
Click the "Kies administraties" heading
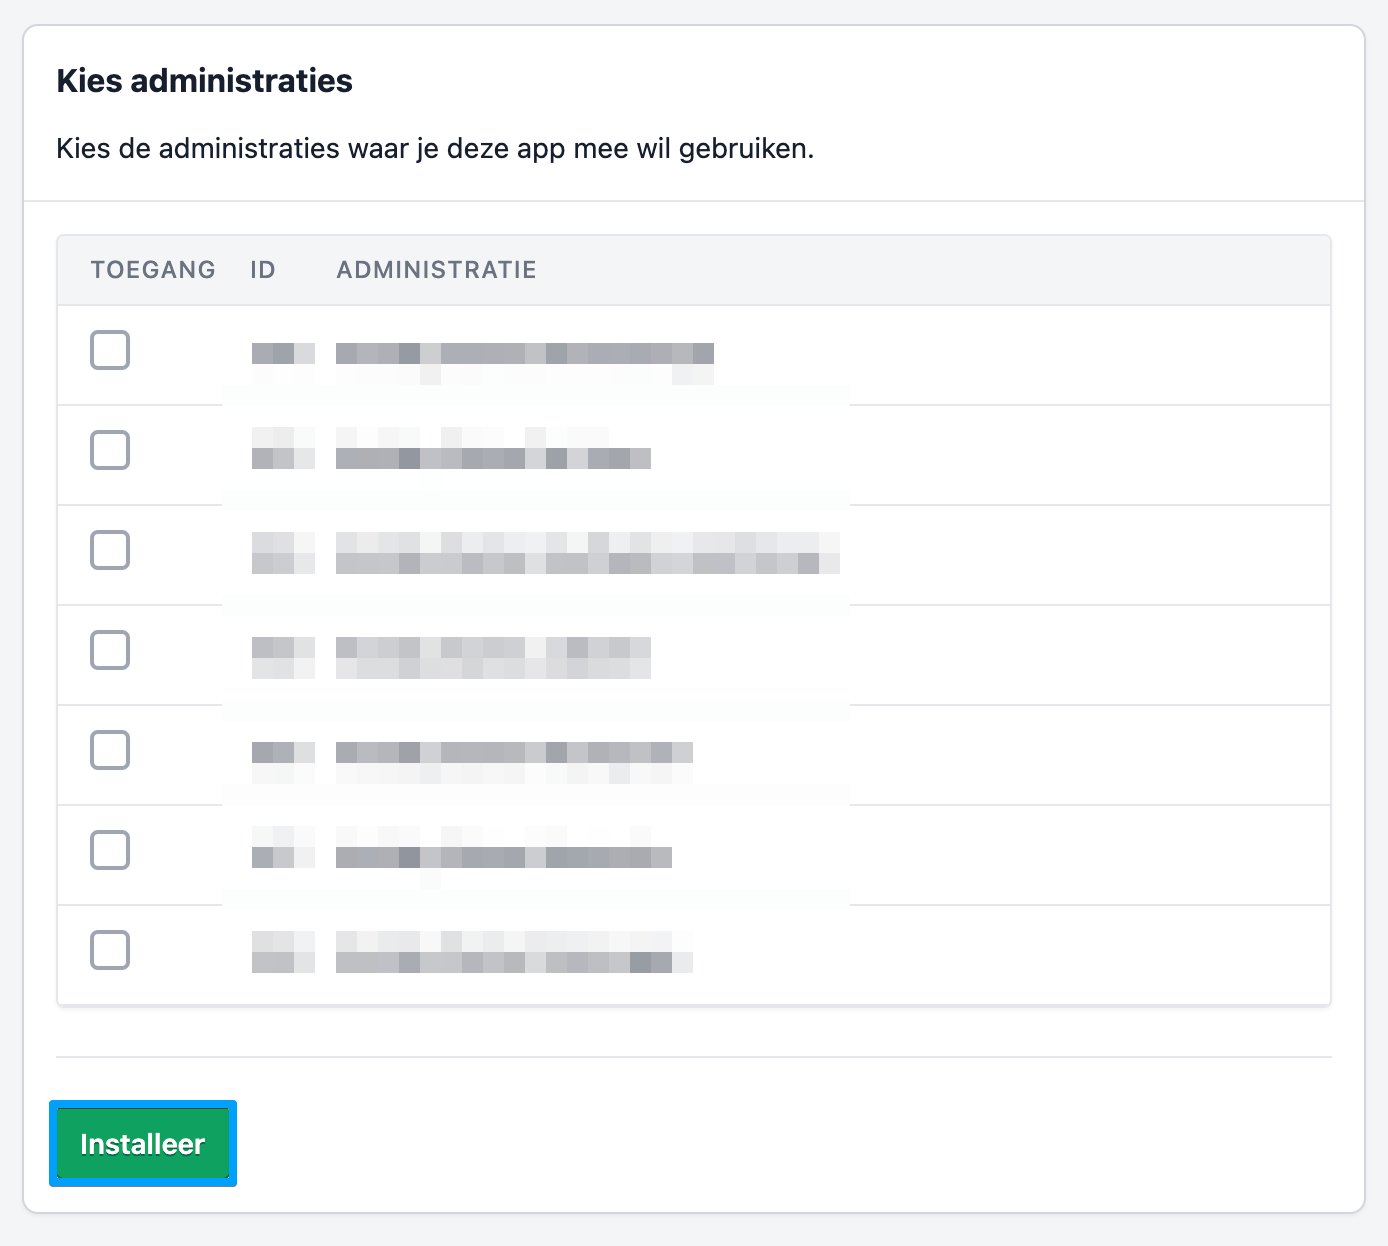point(204,81)
